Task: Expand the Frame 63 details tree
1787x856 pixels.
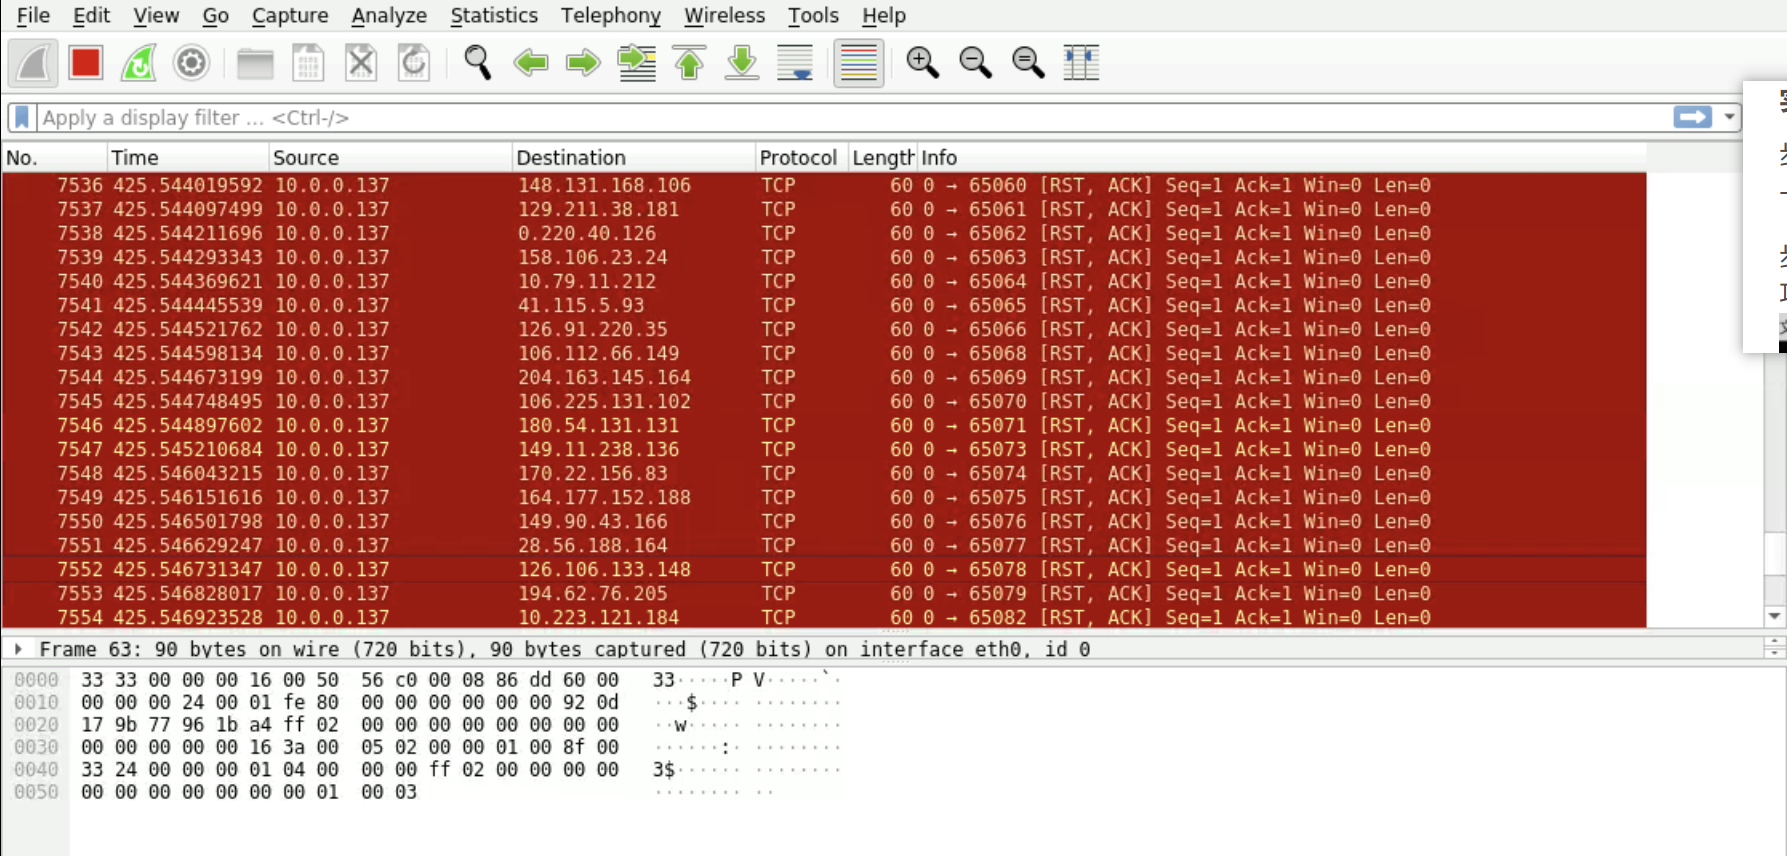Action: click(x=18, y=649)
